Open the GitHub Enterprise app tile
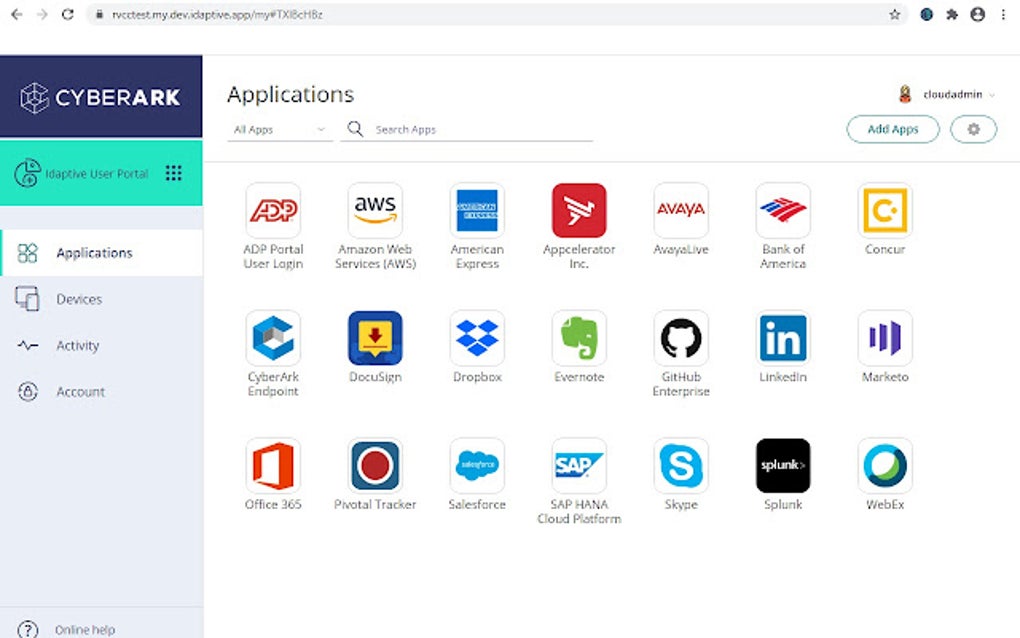Image resolution: width=1020 pixels, height=638 pixels. click(x=680, y=338)
